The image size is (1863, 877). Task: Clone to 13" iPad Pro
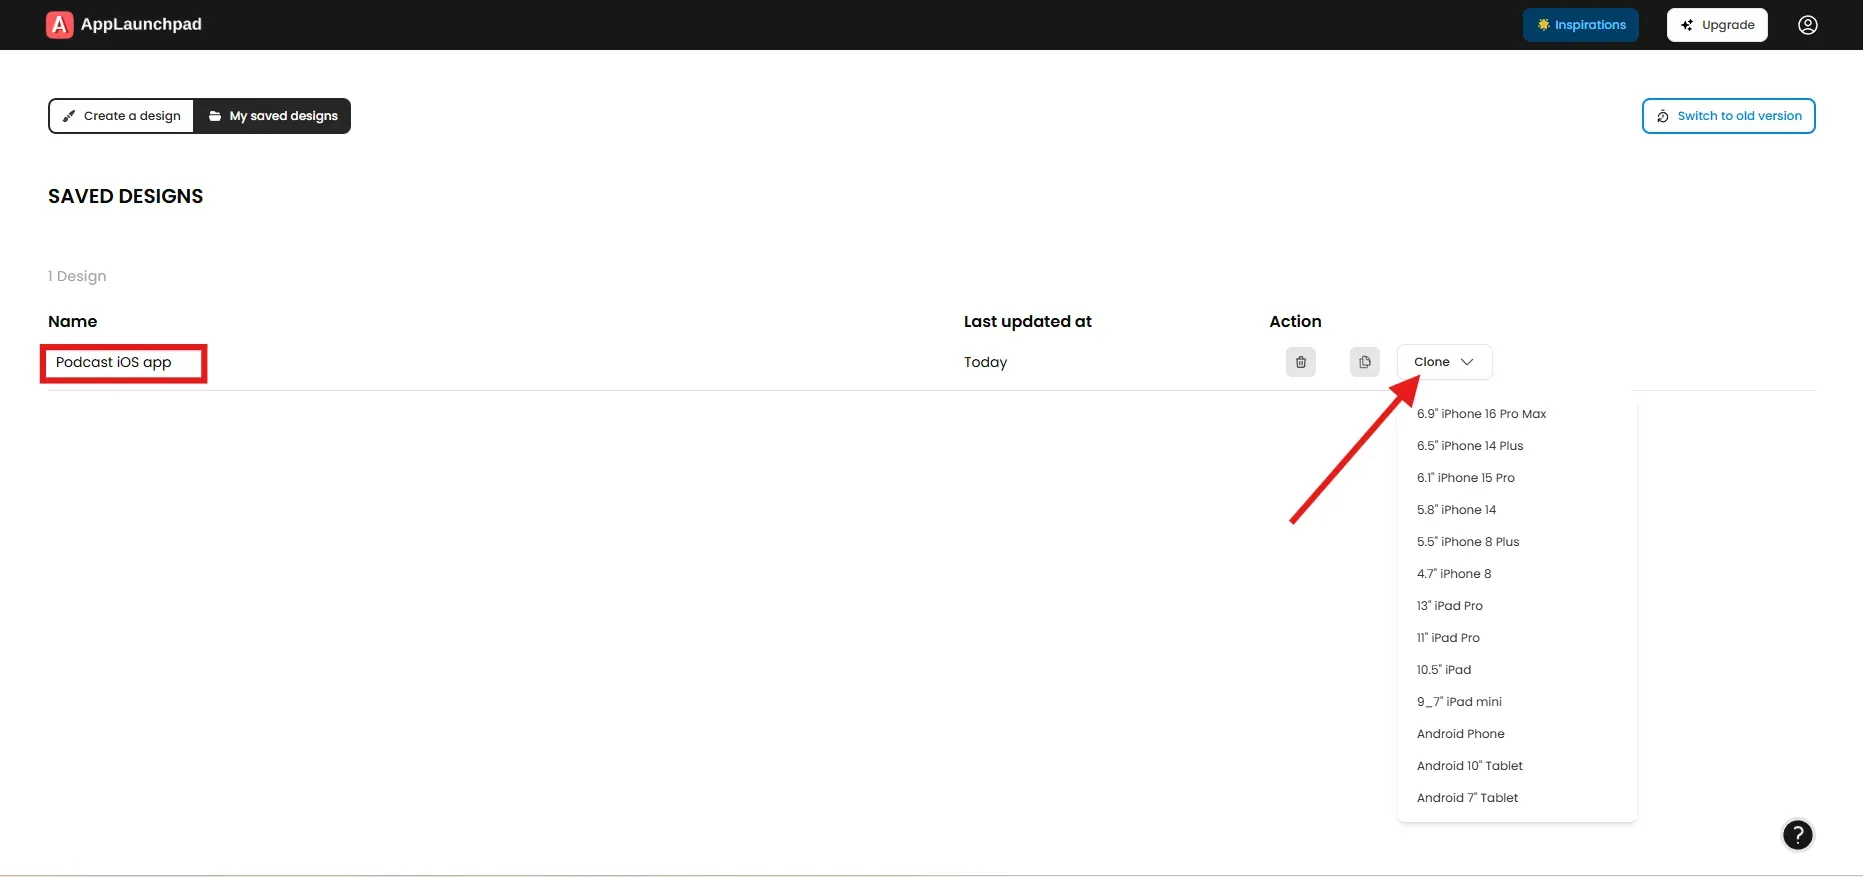(1450, 606)
